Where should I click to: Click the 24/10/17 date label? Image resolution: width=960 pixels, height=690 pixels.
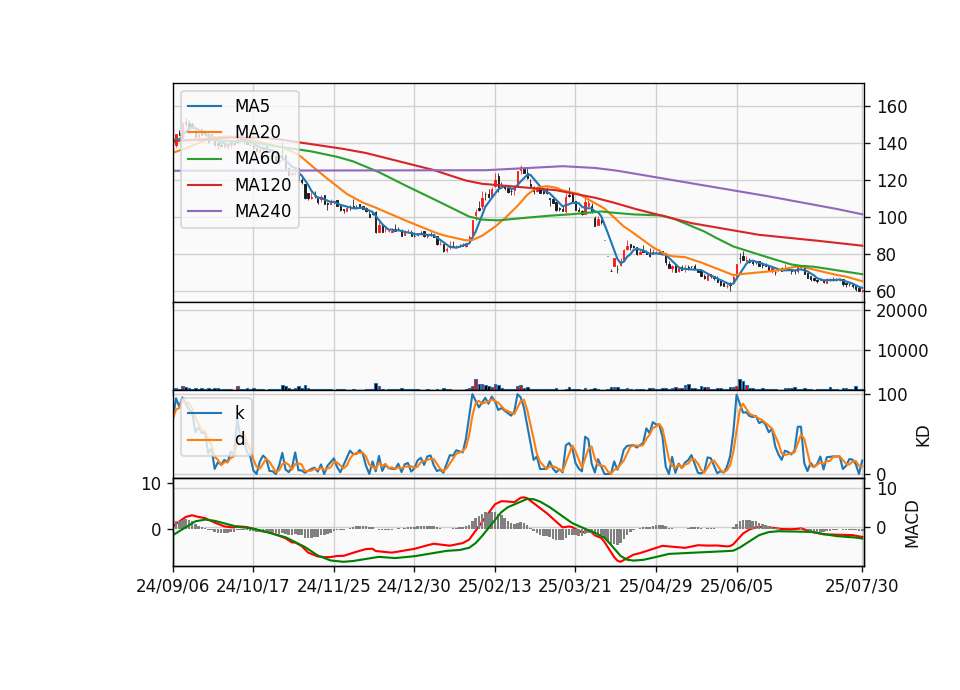[253, 586]
